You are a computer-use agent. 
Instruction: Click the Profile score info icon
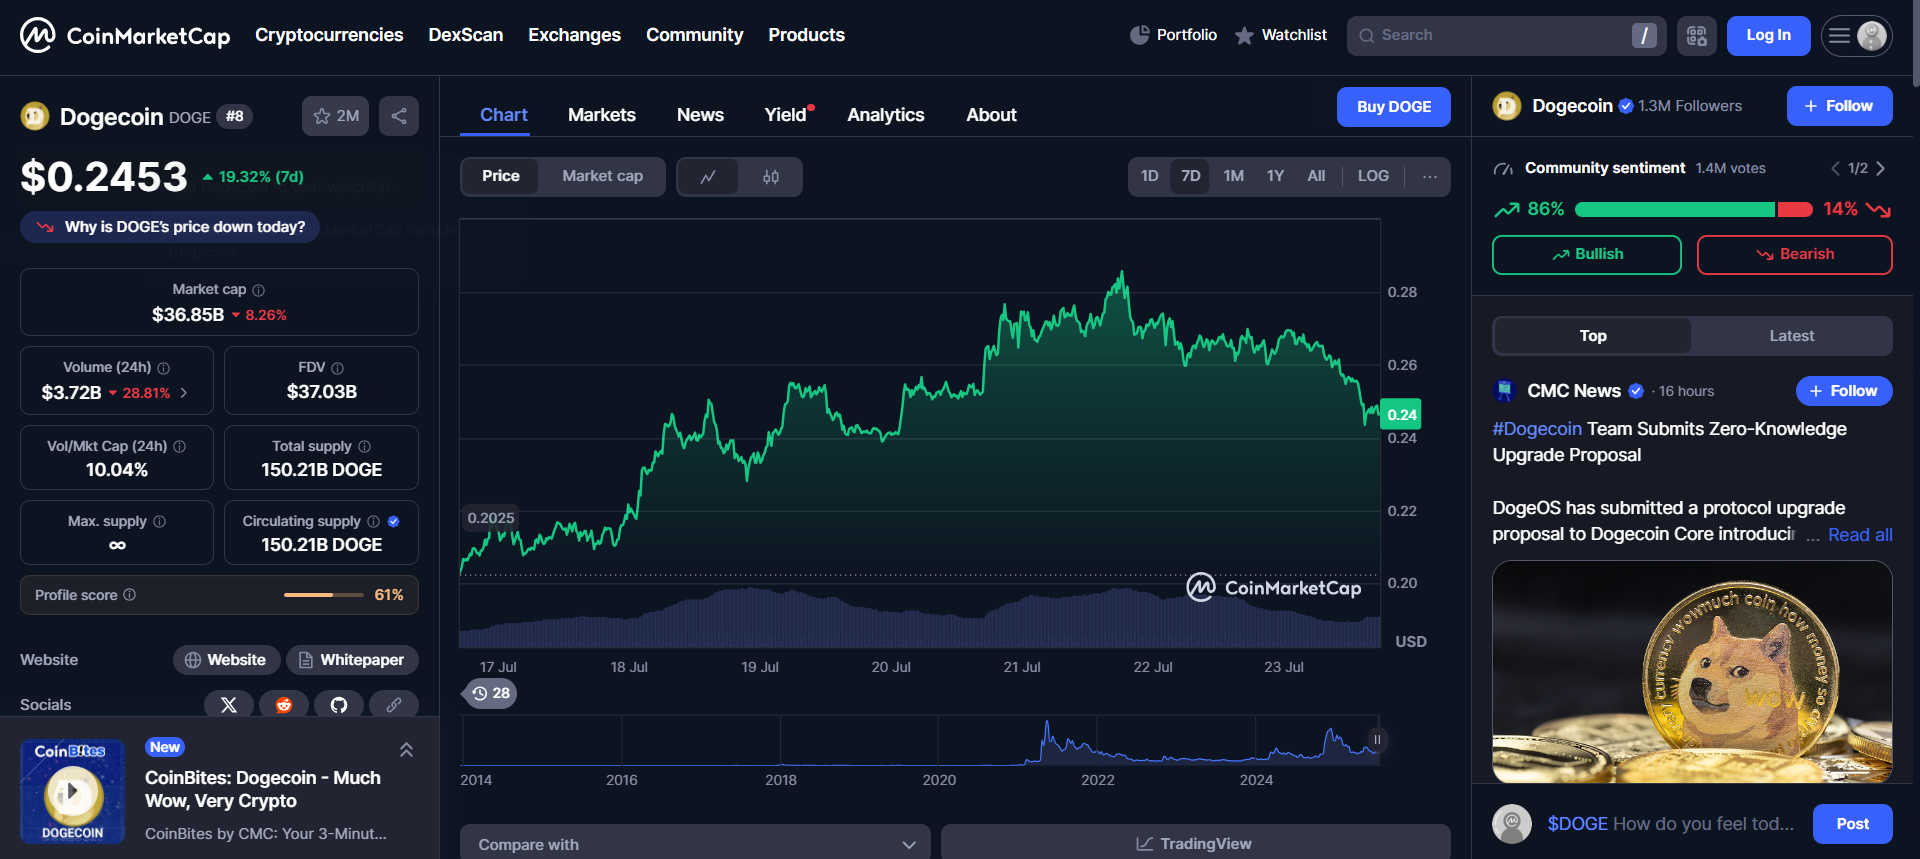pos(129,595)
